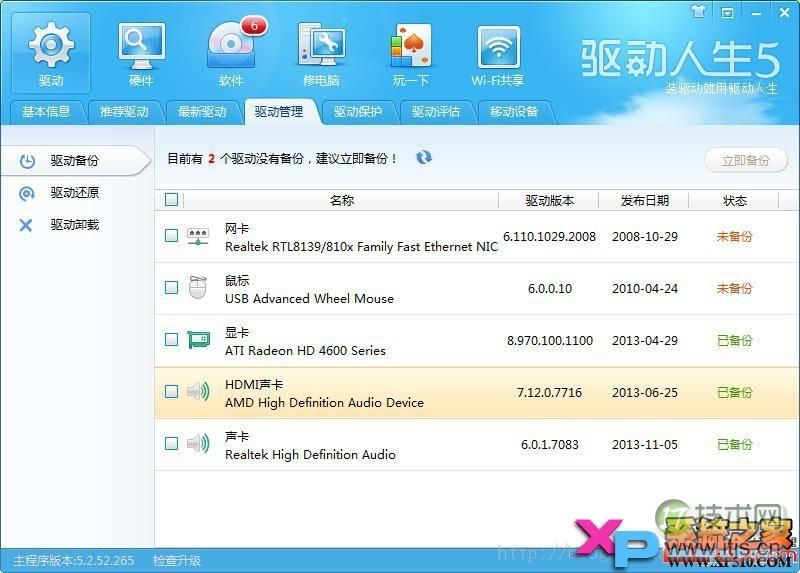Image resolution: width=800 pixels, height=573 pixels.
Task: Open the Wi-Fi共享 sharing icon
Action: click(498, 55)
